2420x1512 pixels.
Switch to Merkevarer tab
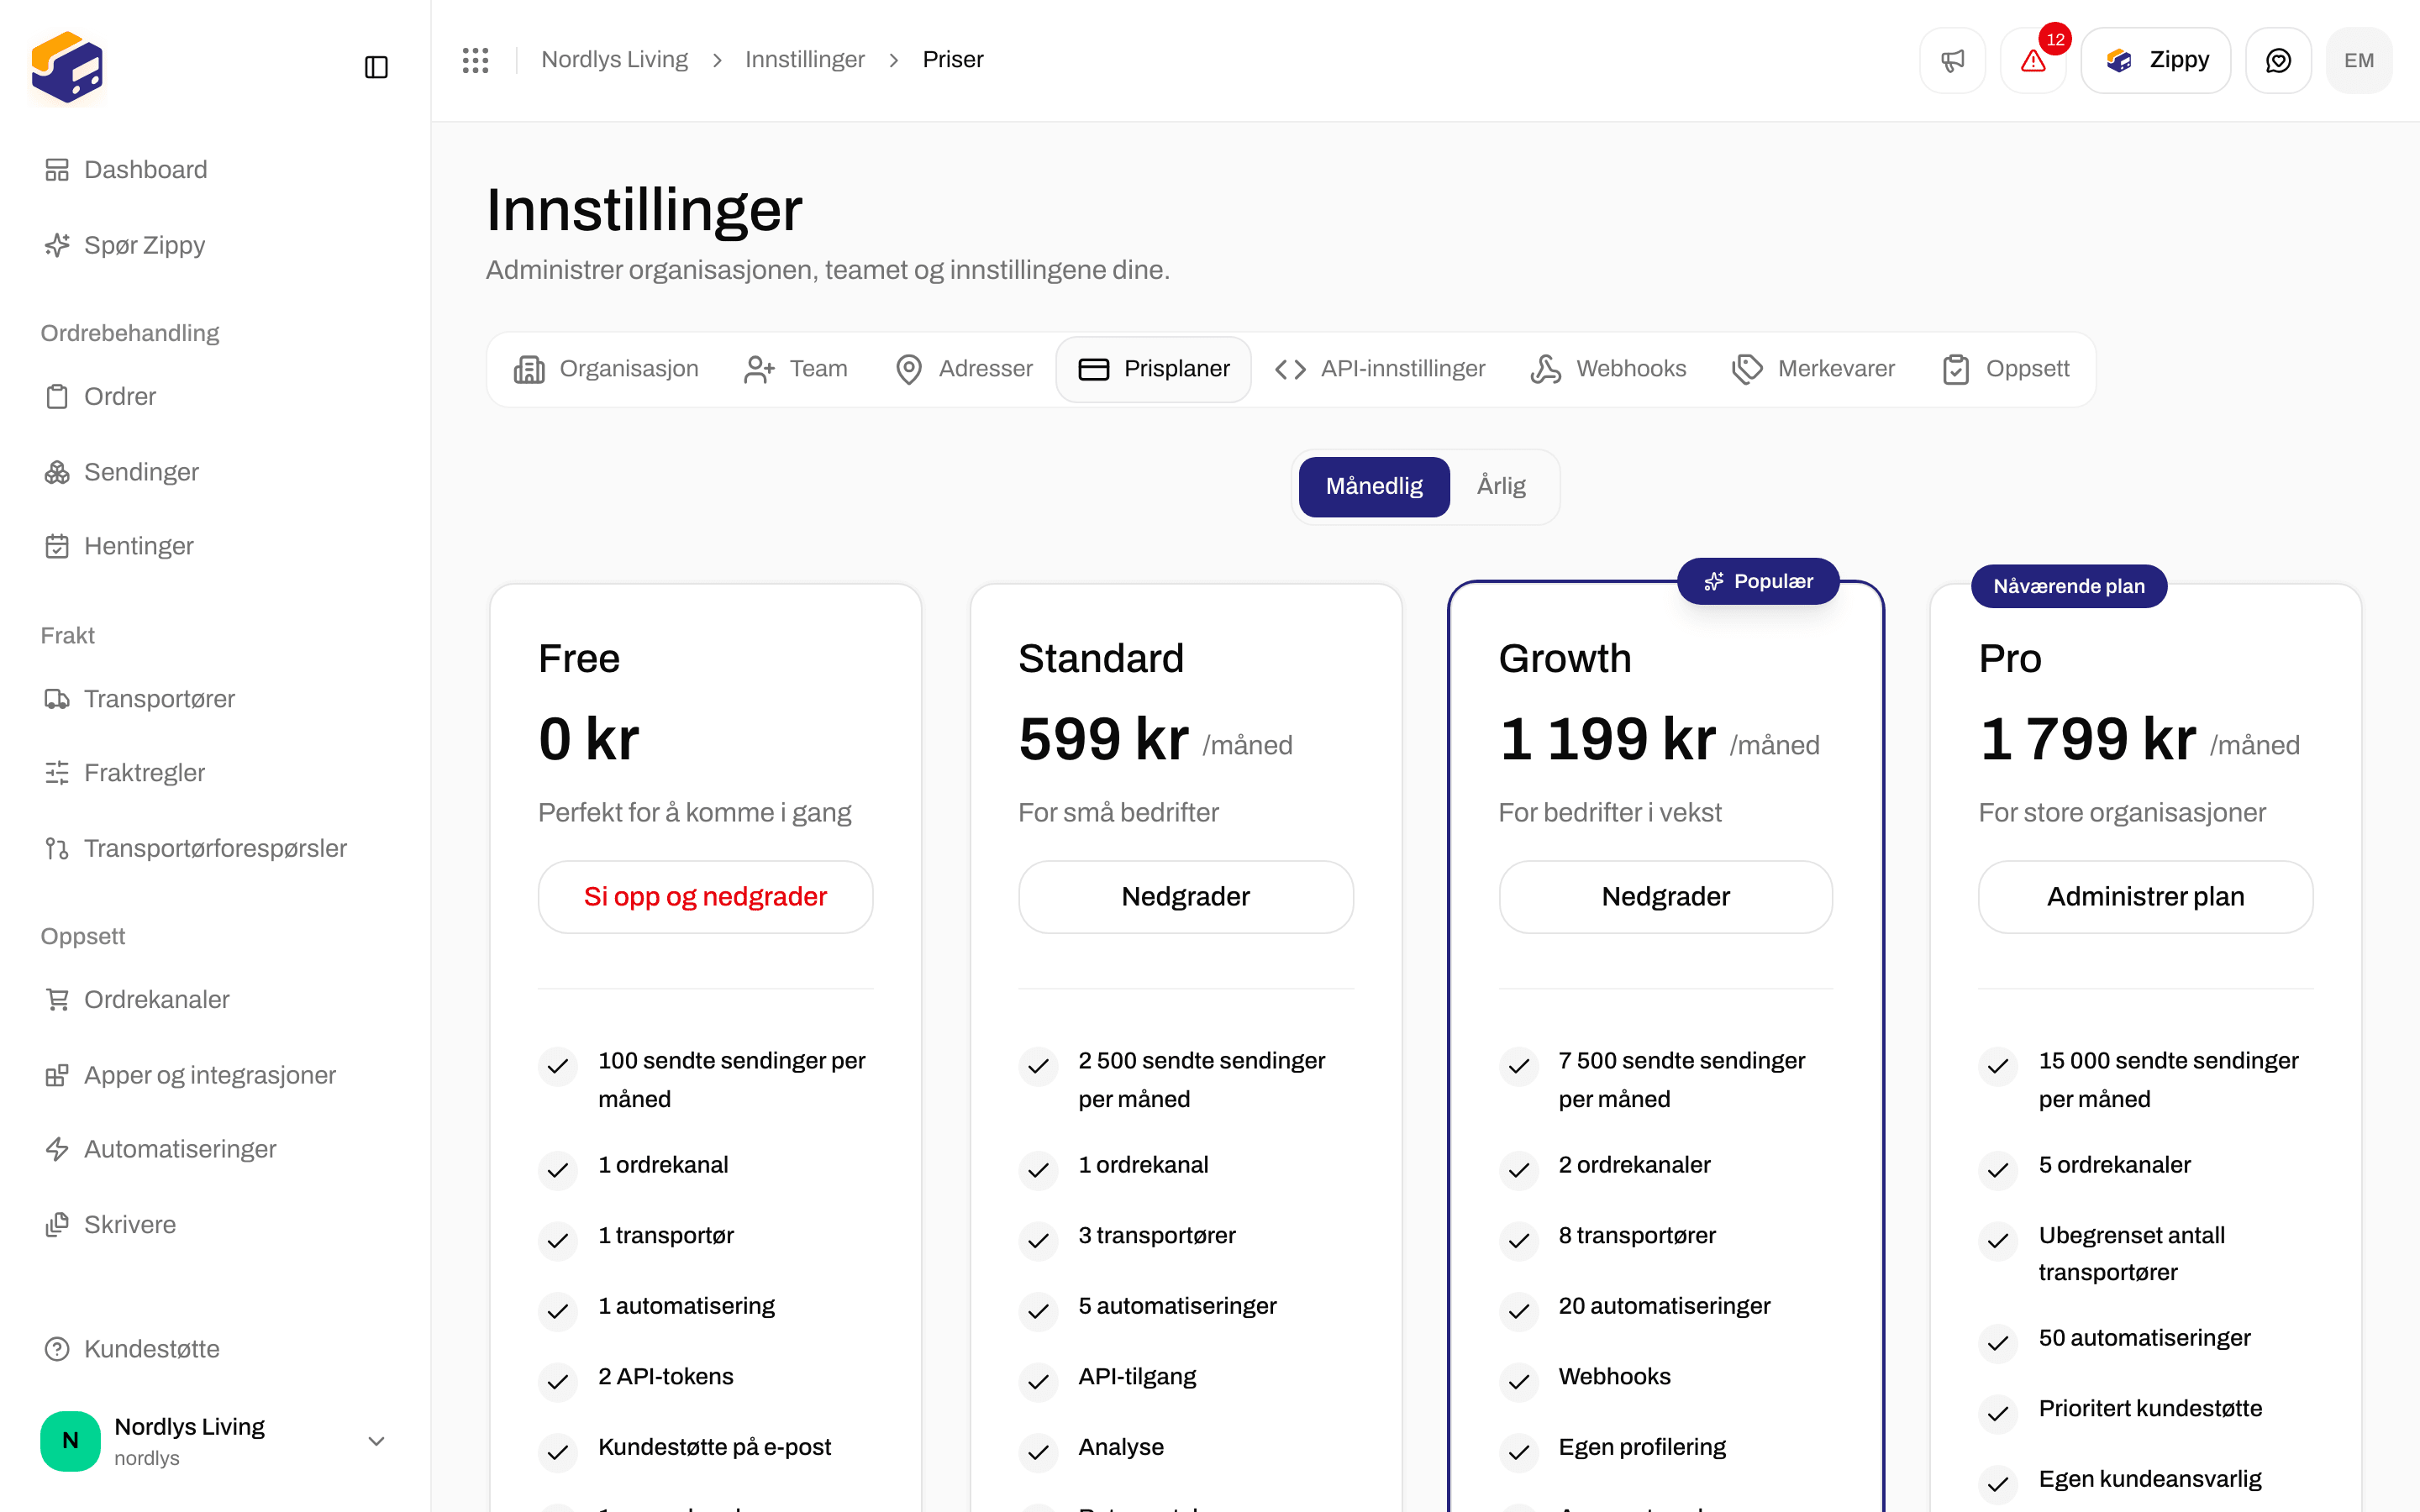click(1814, 369)
